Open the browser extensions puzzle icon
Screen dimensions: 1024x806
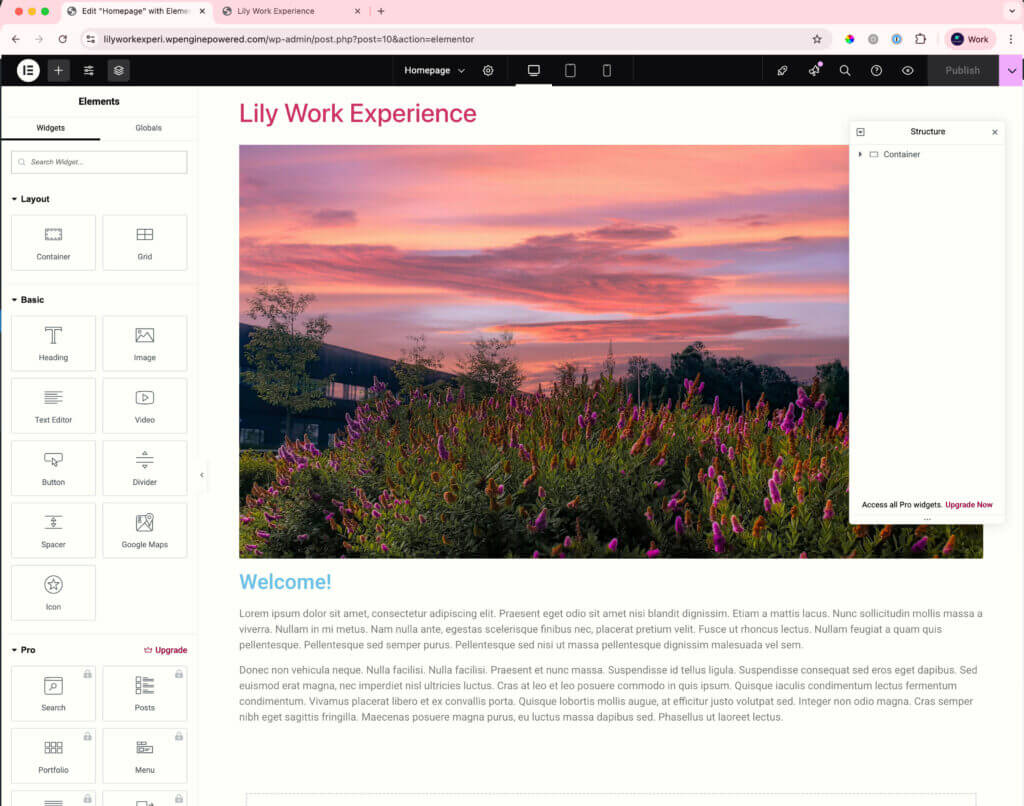pyautogui.click(x=920, y=39)
